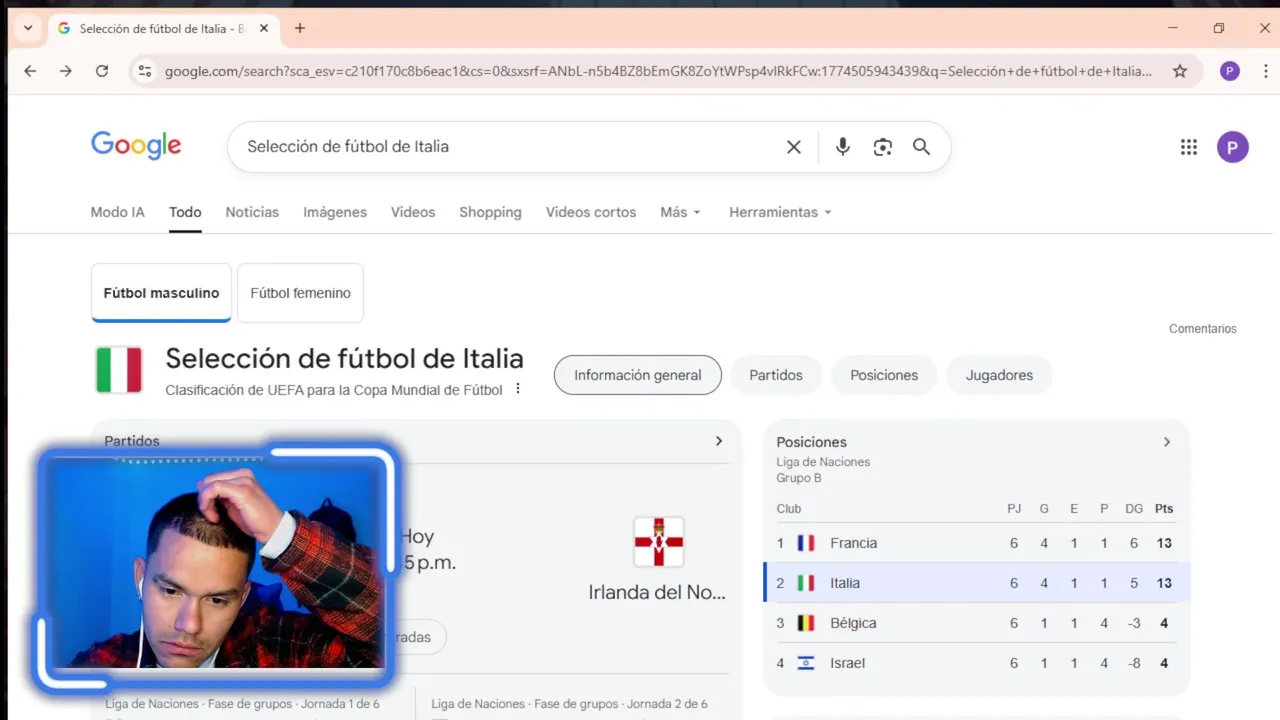Start voice search with microphone icon
Screen dimensions: 1280x720
click(x=843, y=147)
